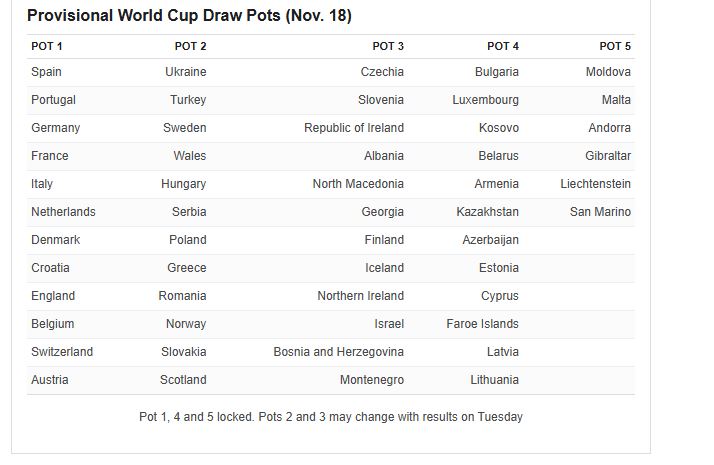Click Scotland in Pot 2
Screen dimensions: 714x465
[x=183, y=380]
